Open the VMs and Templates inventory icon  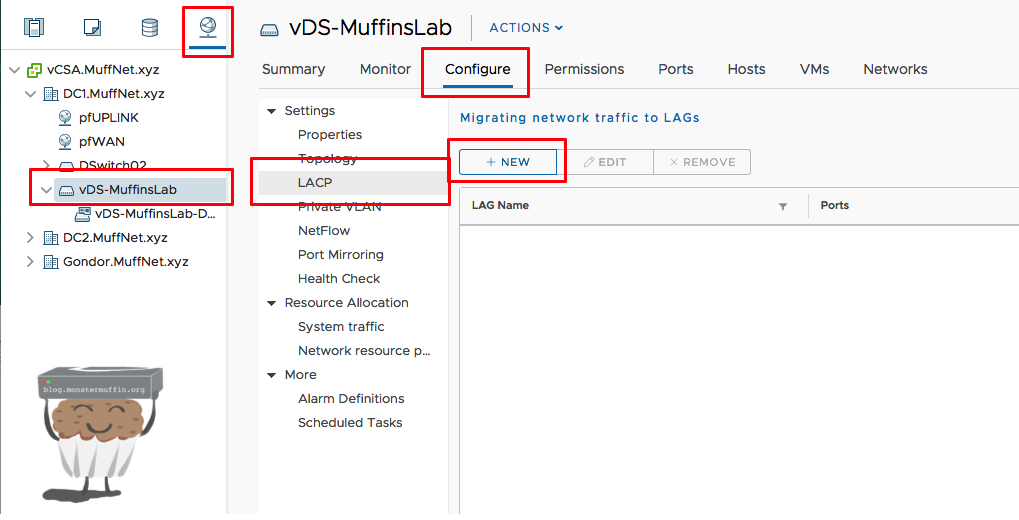pos(92,27)
